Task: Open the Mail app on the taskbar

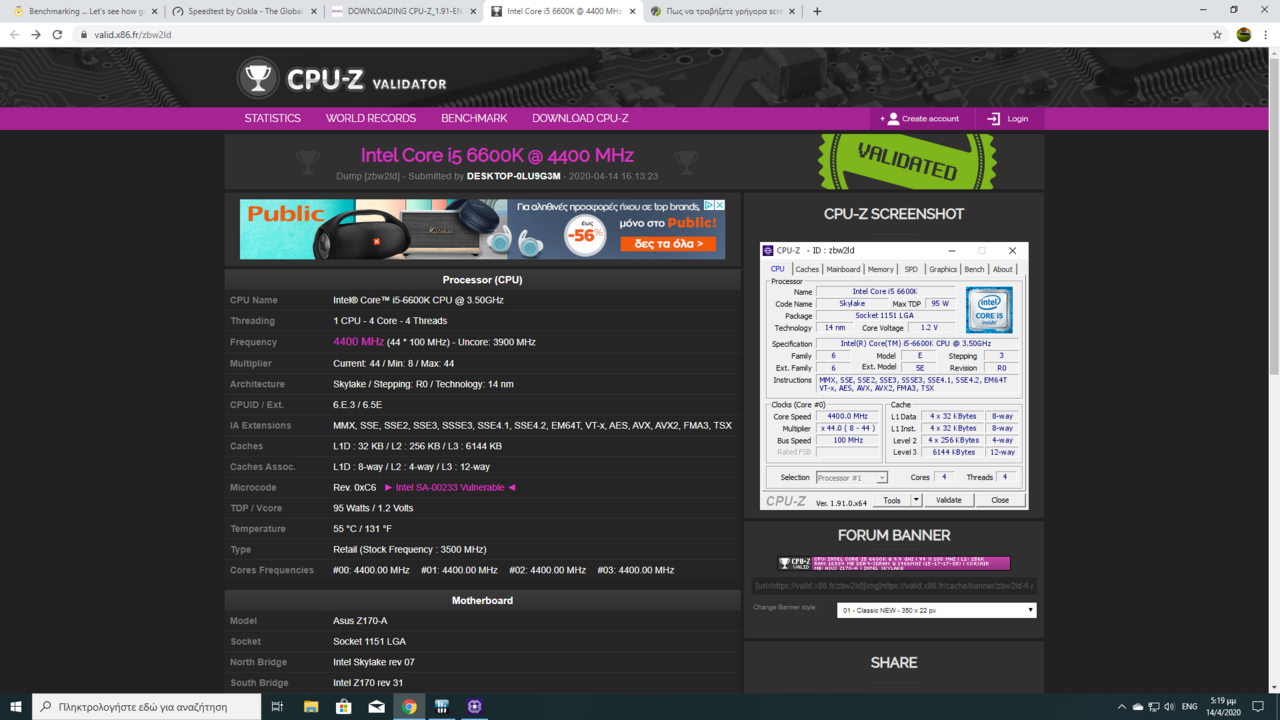Action: [376, 706]
